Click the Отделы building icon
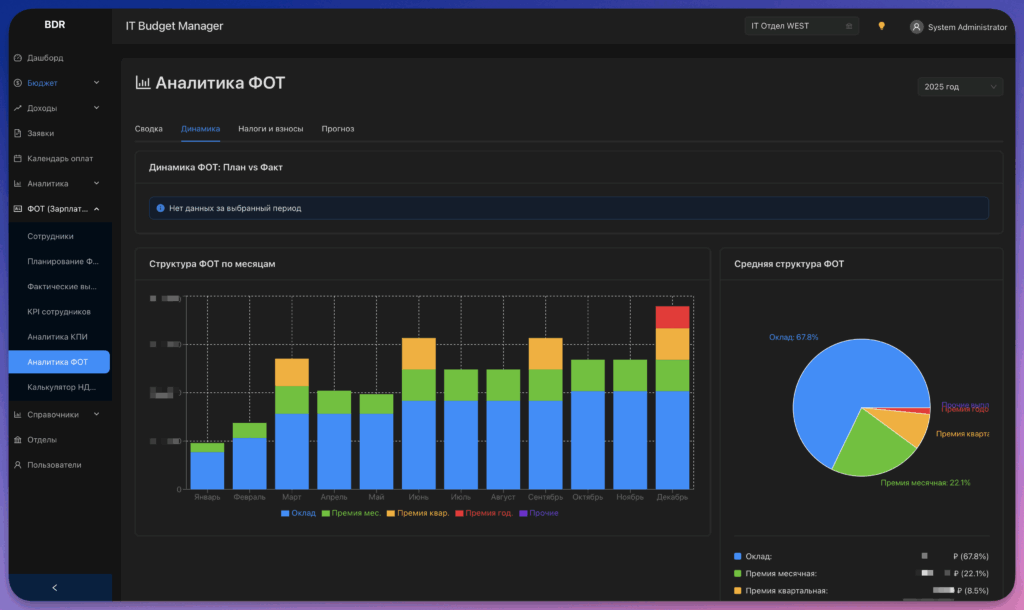The image size is (1024, 610). point(18,440)
